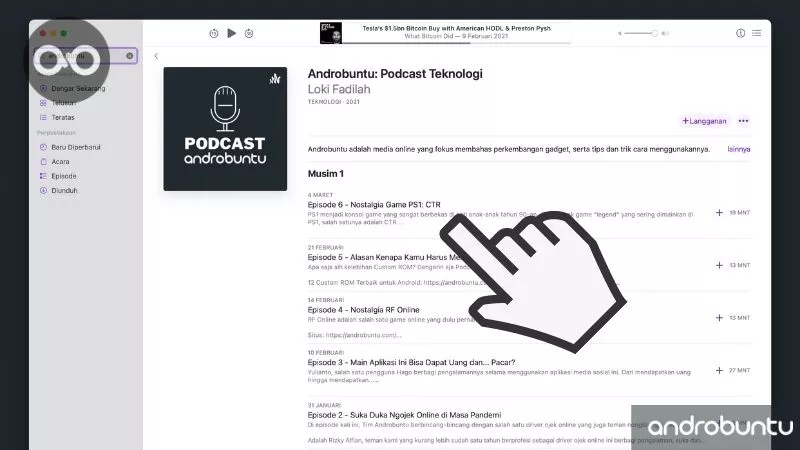Open the now playing Tesla Bitcoin episode title
The image size is (800, 450).
tap(457, 29)
